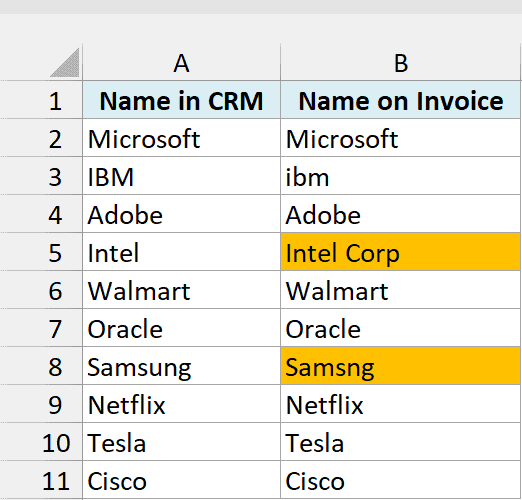Select the Tesla cell in column B
522x500 pixels.
[401, 442]
